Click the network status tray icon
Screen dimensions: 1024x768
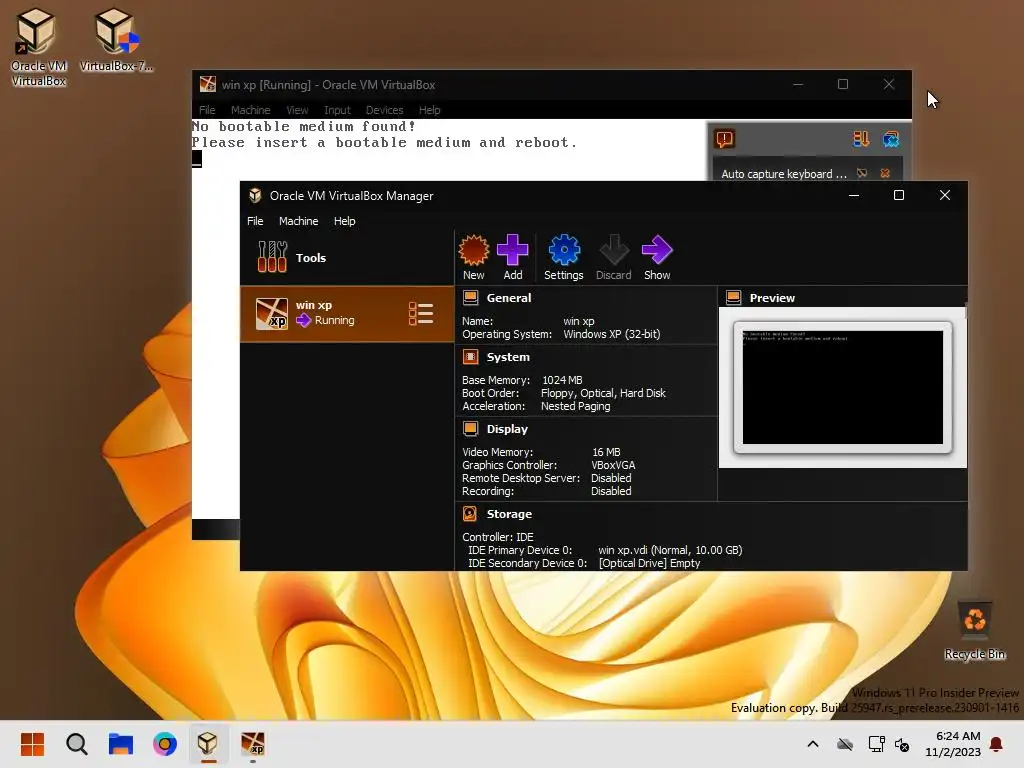point(876,744)
